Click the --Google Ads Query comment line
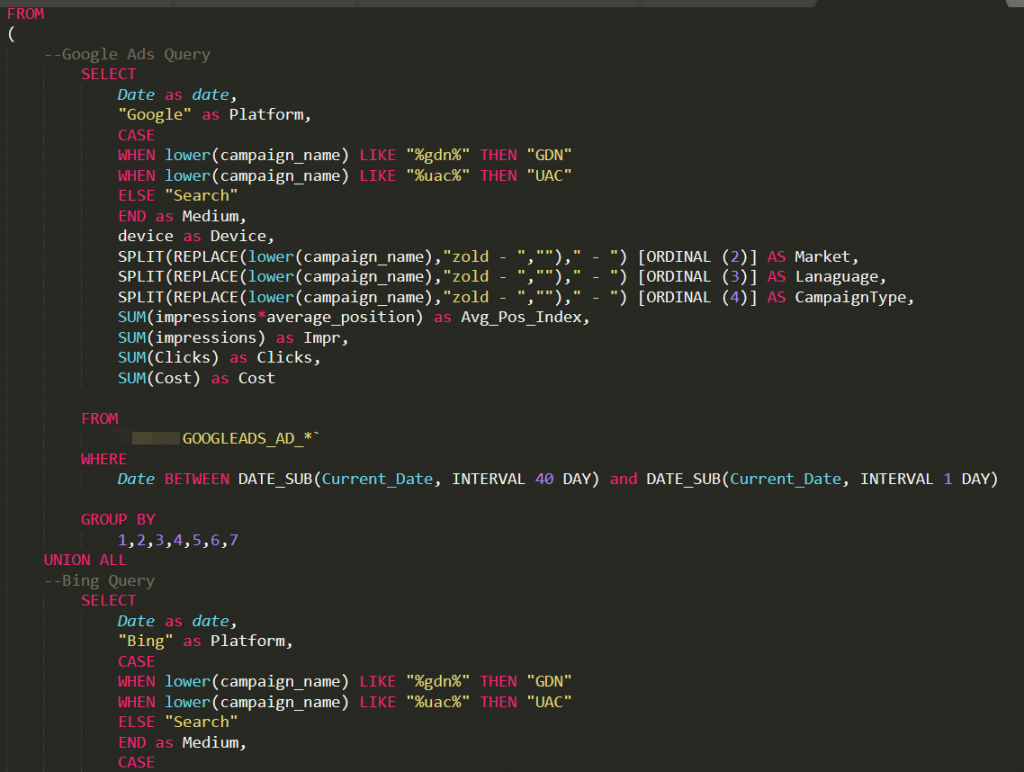Image resolution: width=1024 pixels, height=772 pixels. coord(127,54)
